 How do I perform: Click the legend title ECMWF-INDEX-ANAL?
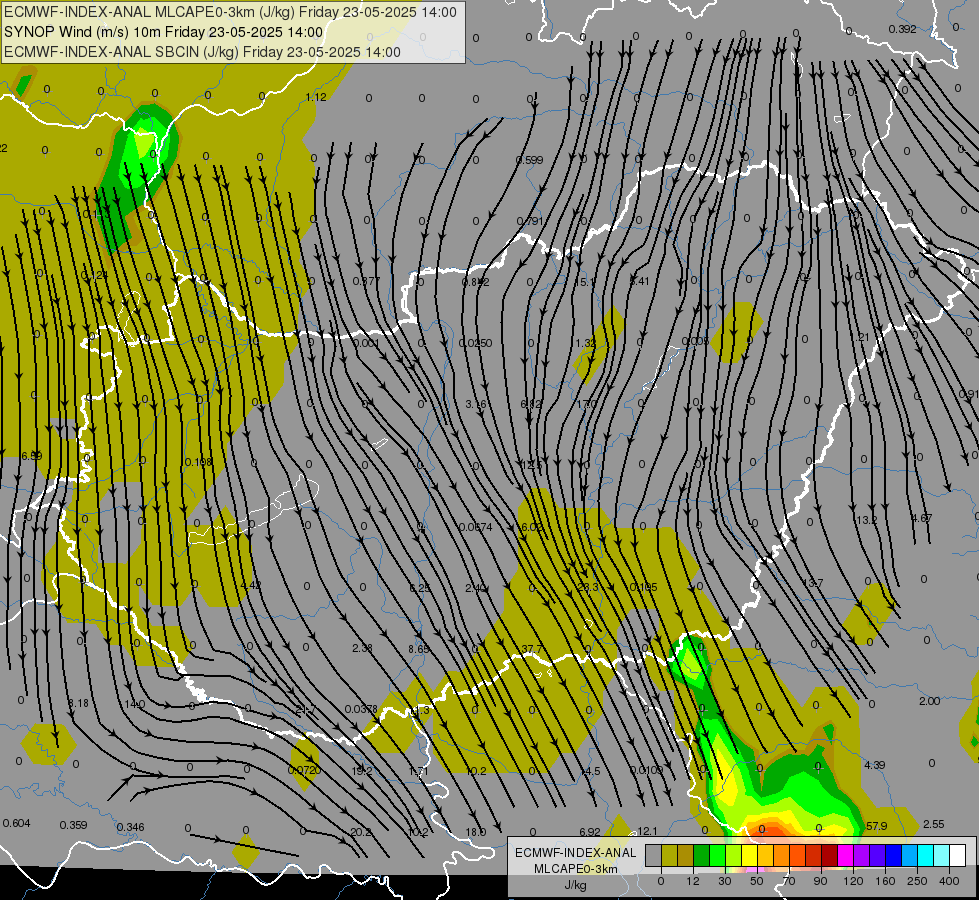tap(576, 853)
